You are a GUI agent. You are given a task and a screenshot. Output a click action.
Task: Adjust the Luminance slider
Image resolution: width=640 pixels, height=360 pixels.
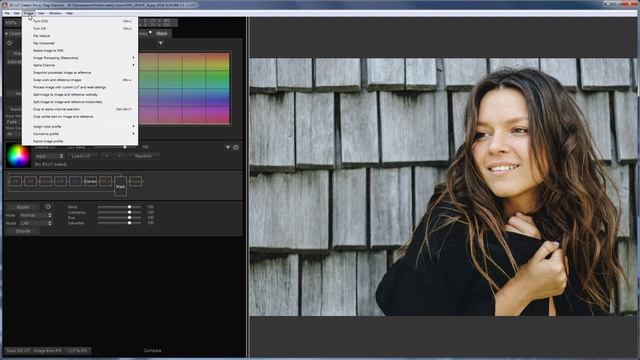coord(119,212)
